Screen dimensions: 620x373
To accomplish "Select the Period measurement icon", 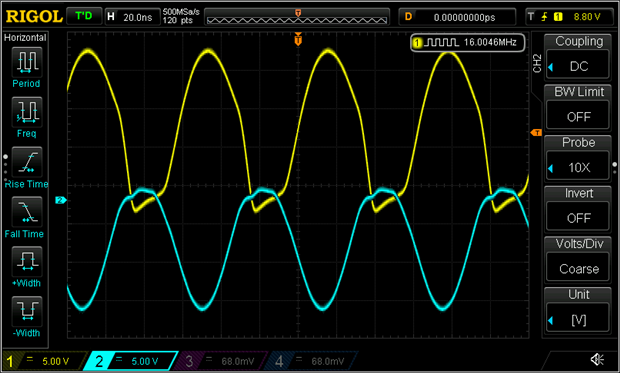I will click(27, 62).
